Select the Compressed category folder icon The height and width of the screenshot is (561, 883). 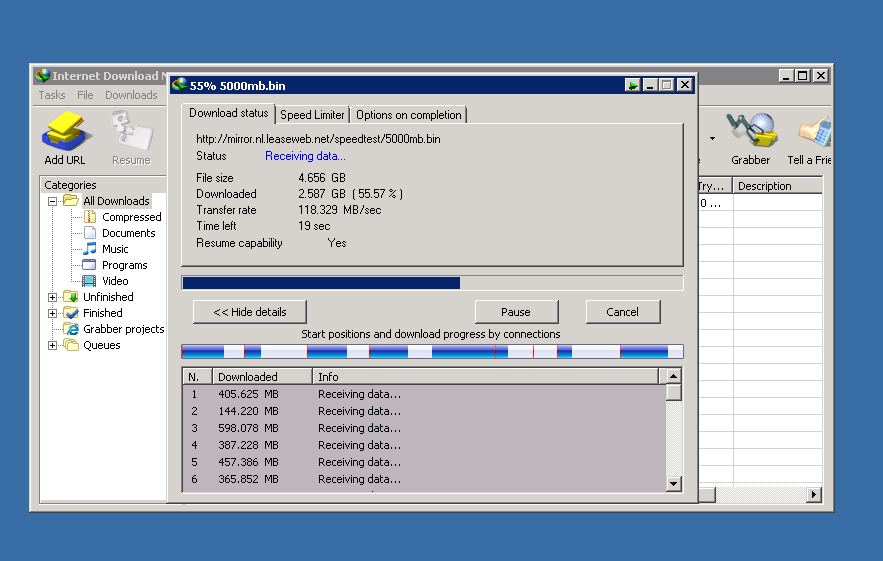pos(90,217)
